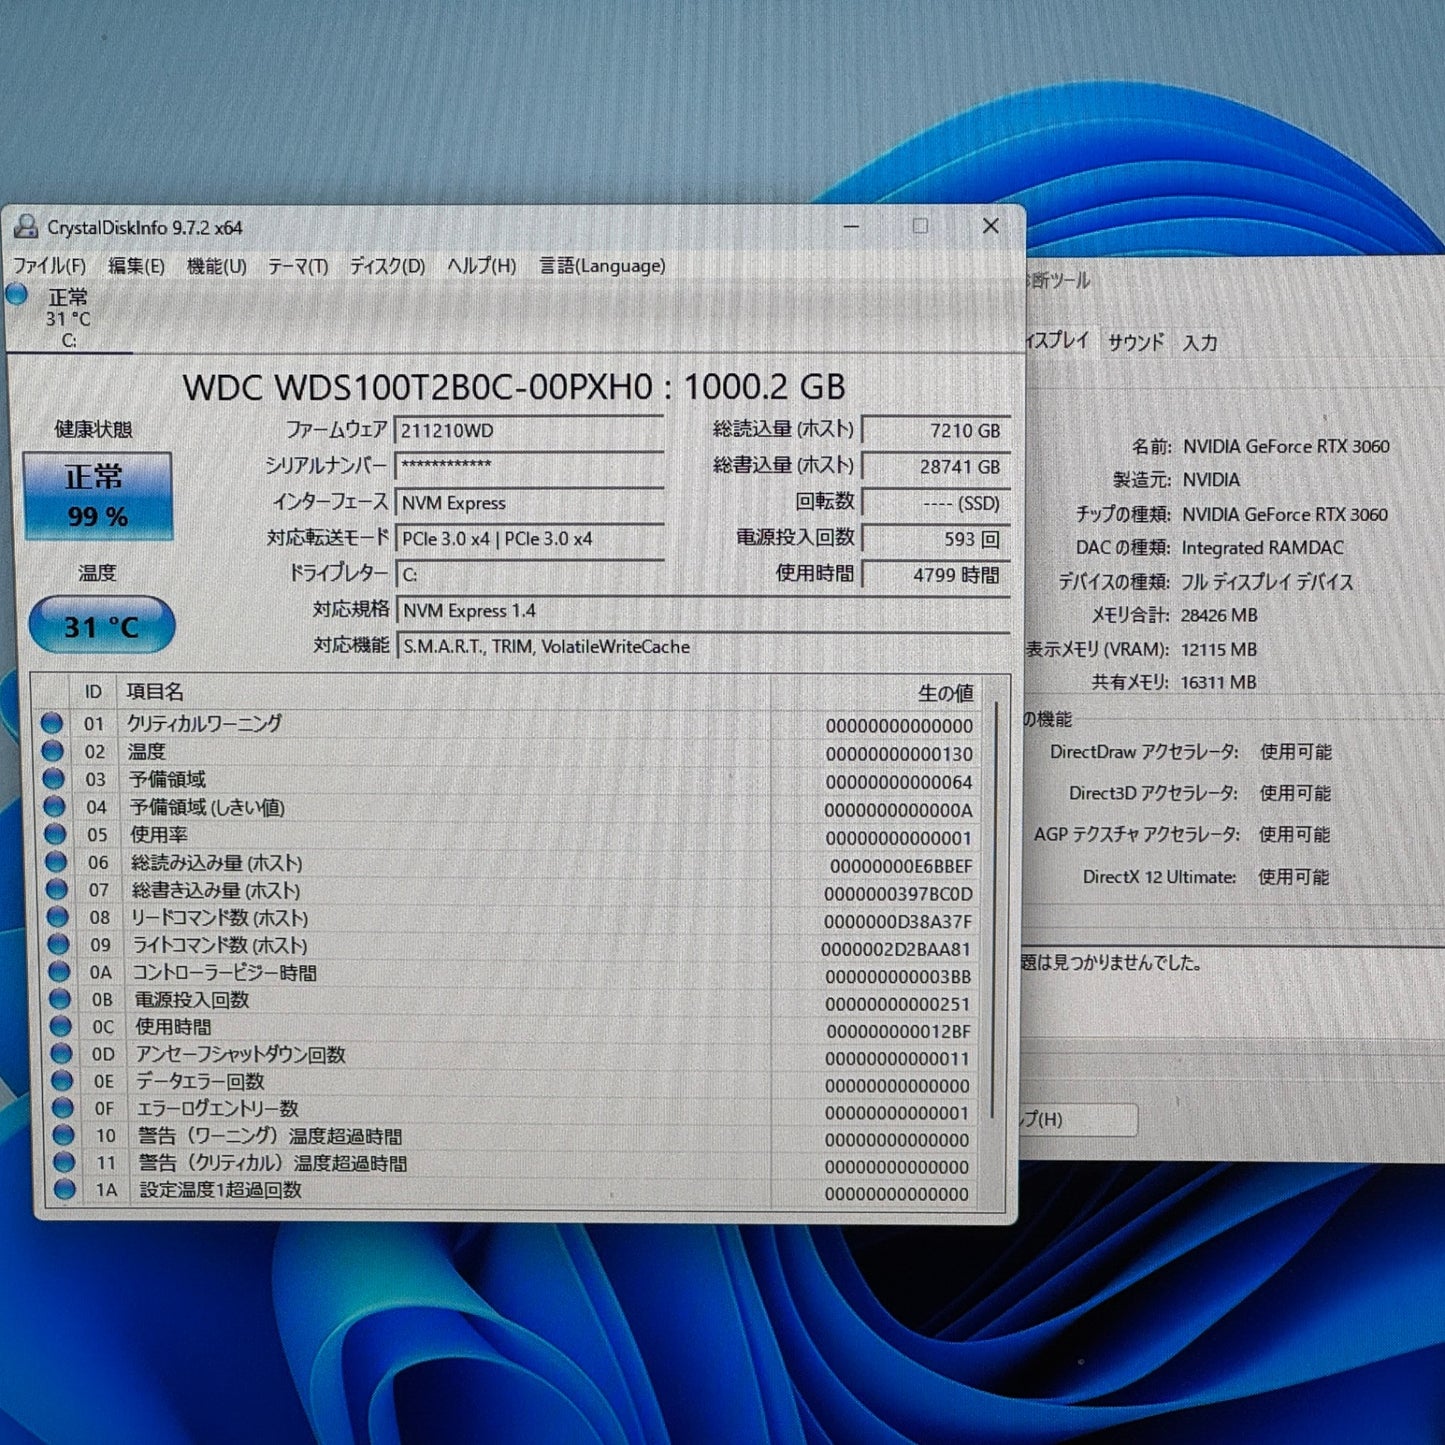Viewport: 1445px width, 1445px height.
Task: Click the status dot for row 11
Action: 64,1162
